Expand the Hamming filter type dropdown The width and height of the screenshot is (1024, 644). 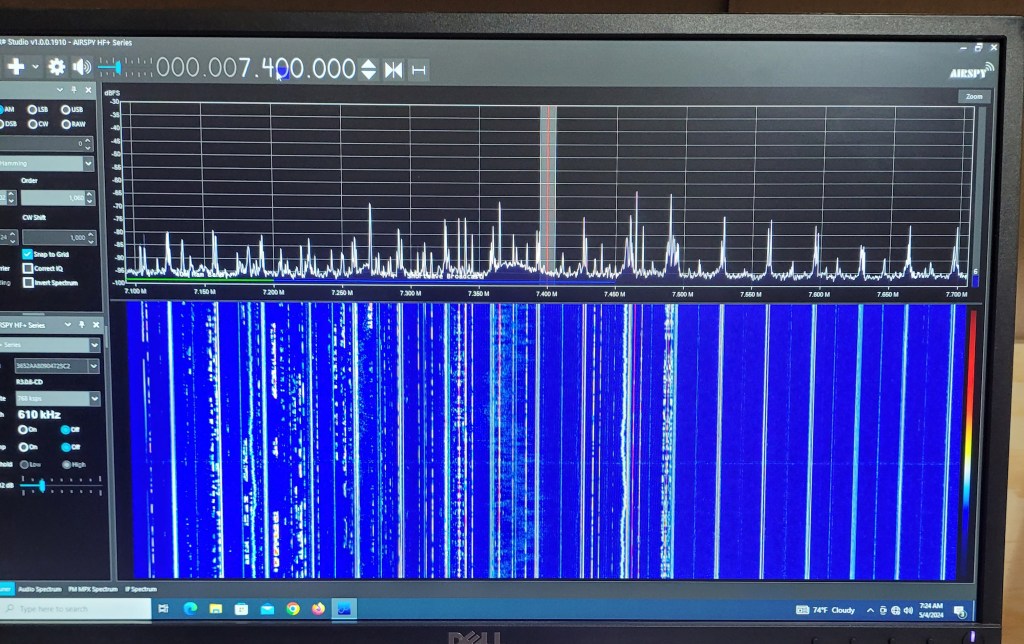pos(88,163)
